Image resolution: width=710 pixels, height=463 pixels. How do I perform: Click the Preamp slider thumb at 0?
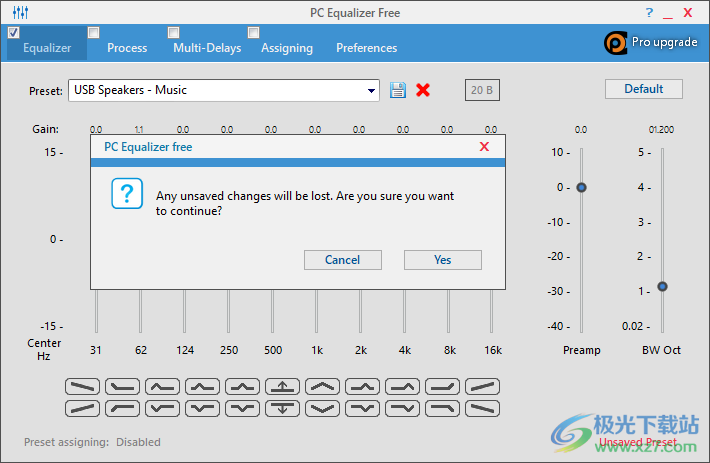pos(581,187)
